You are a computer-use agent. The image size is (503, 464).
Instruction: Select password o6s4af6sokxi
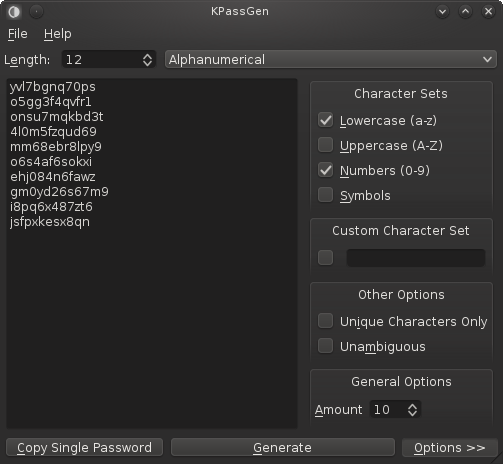pos(51,162)
